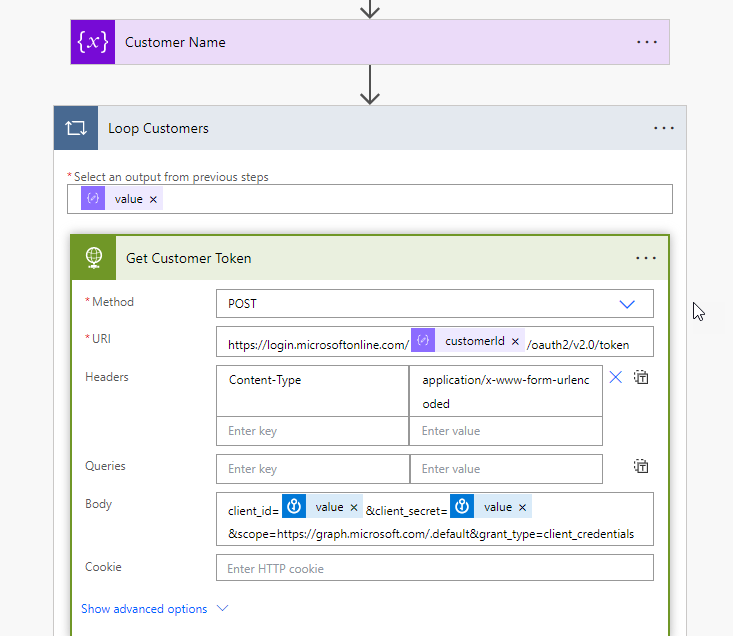Remove the value token from loop output
The image size is (733, 636).
[153, 199]
